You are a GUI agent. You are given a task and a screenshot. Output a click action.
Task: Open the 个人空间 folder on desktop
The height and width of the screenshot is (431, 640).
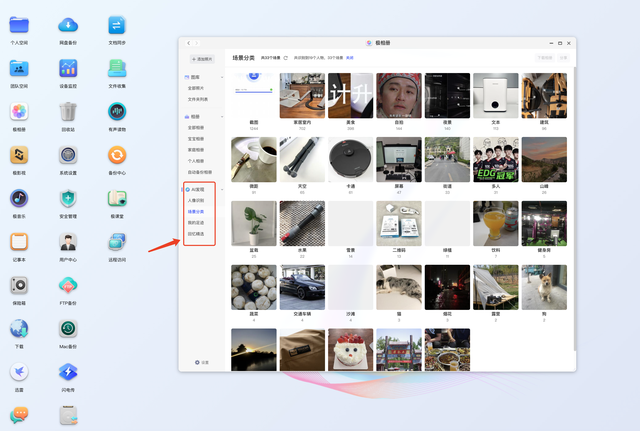coord(19,25)
